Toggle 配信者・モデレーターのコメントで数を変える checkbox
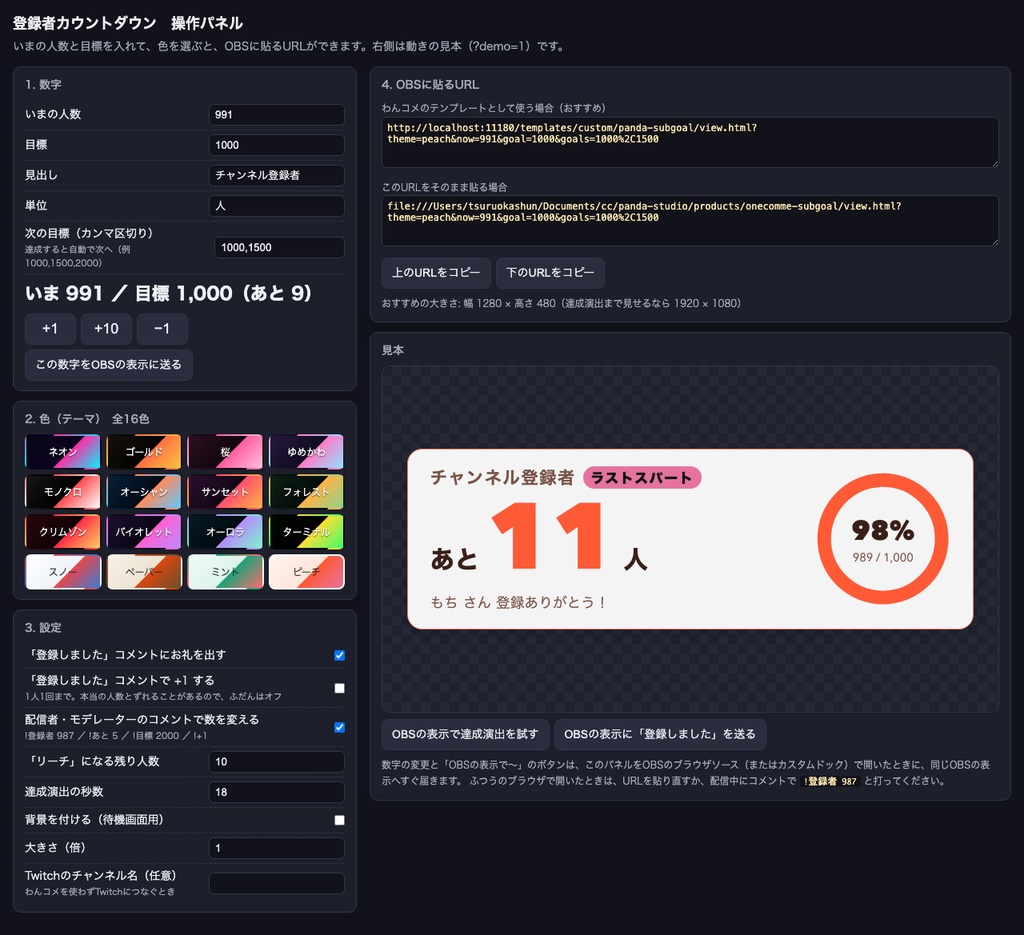 pos(340,727)
